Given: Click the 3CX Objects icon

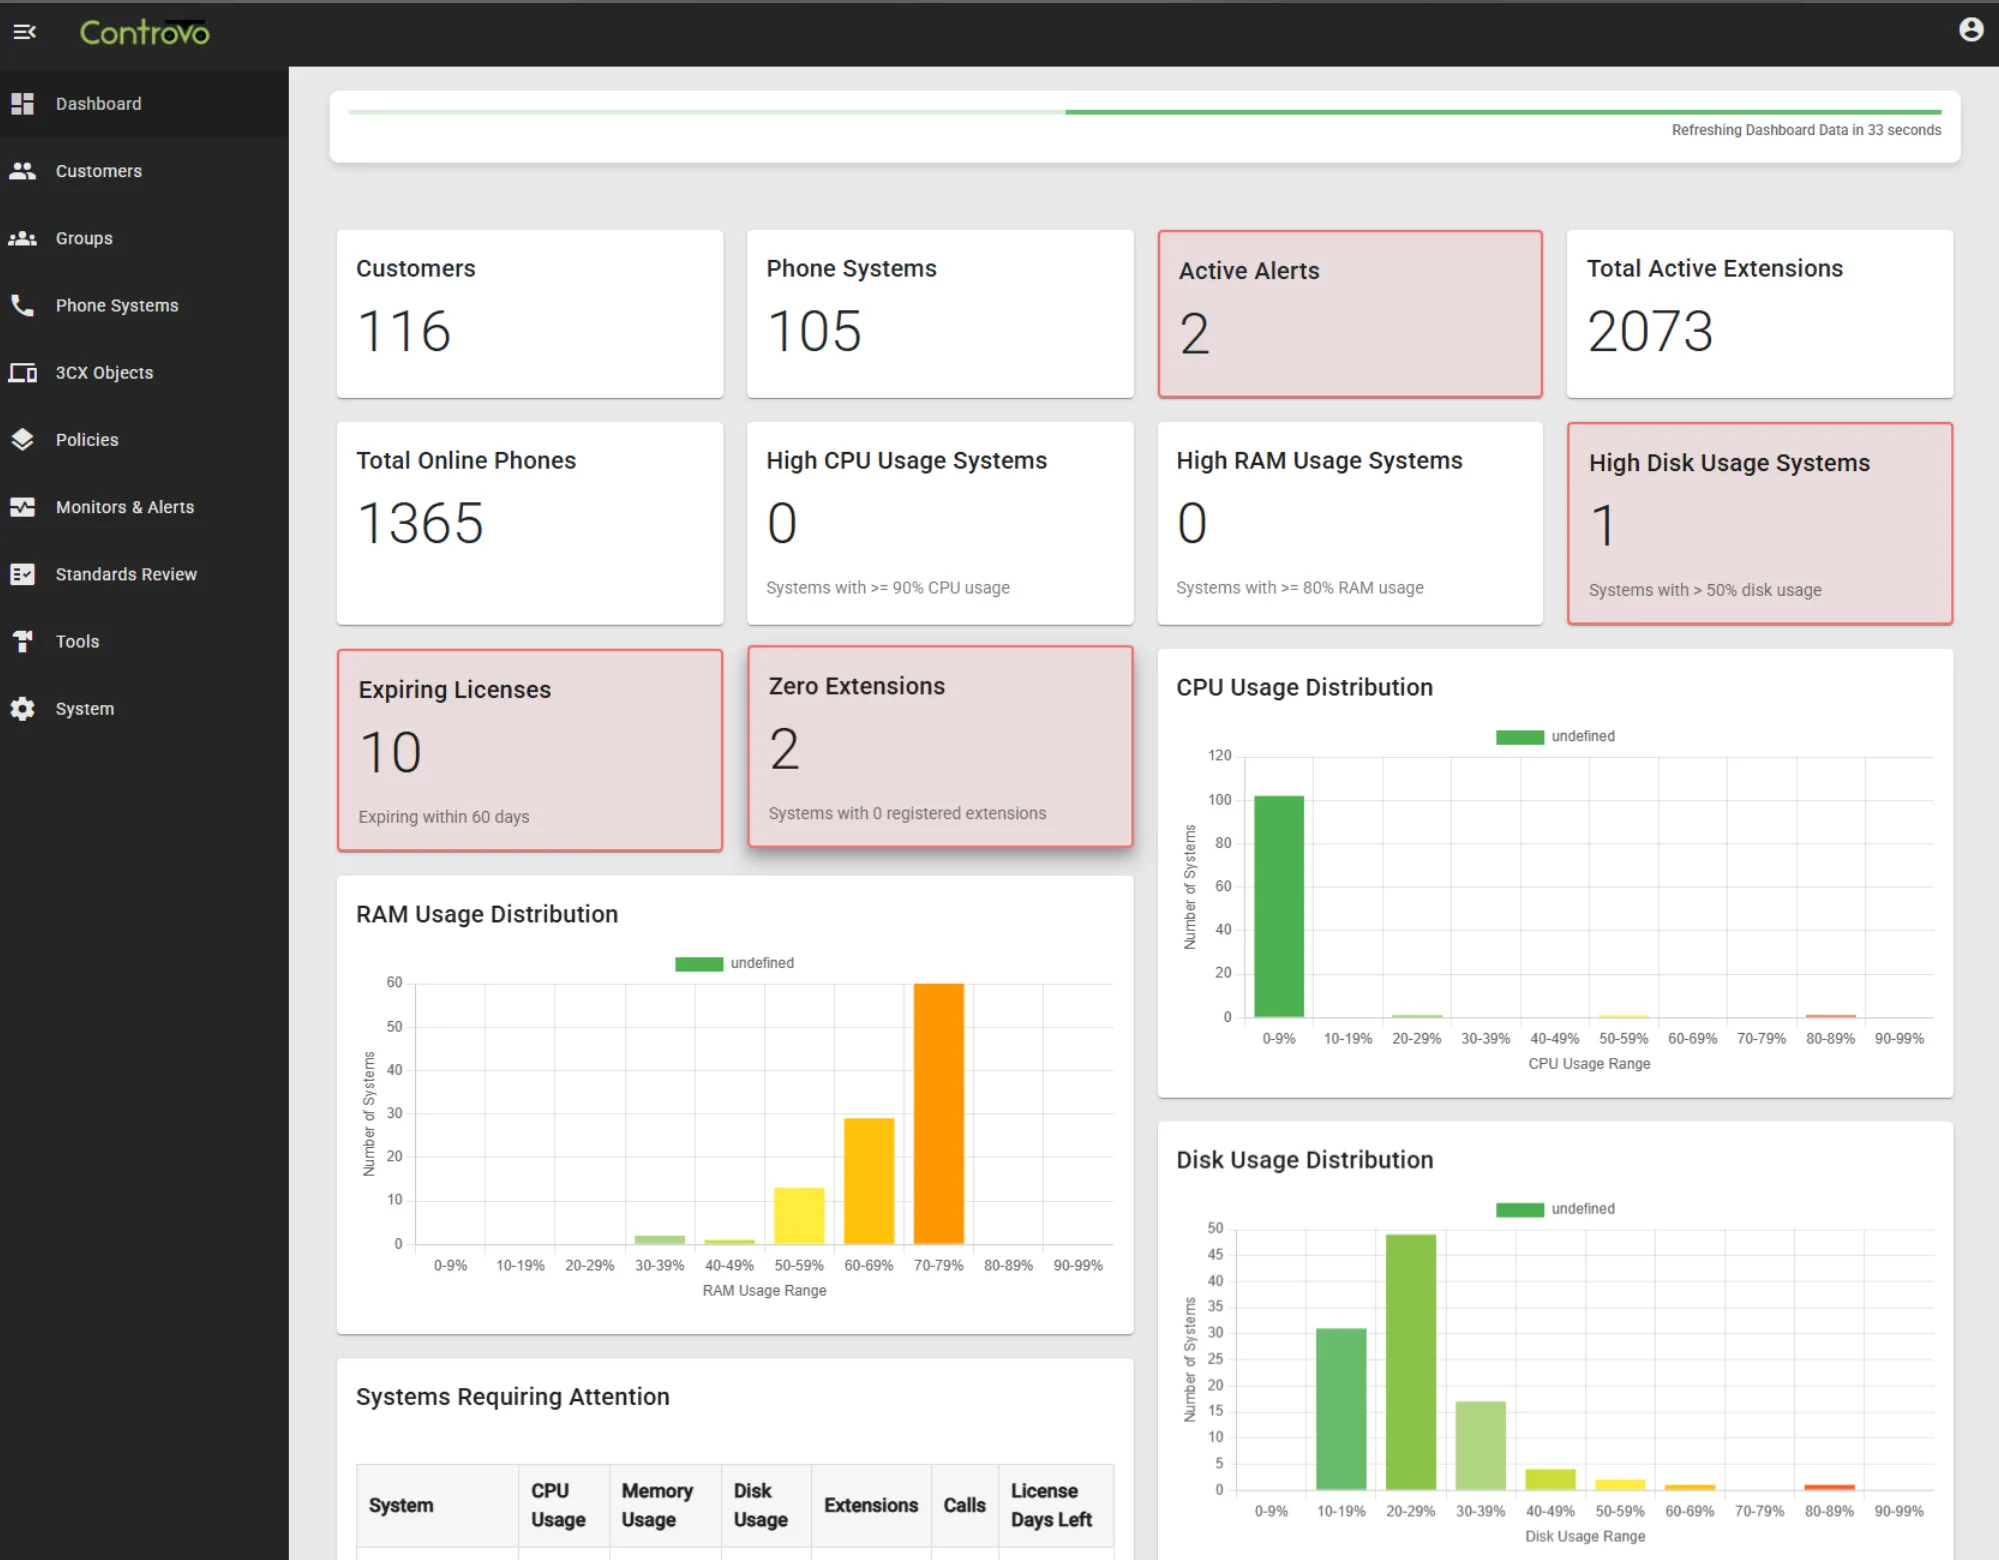Looking at the screenshot, I should (x=23, y=372).
